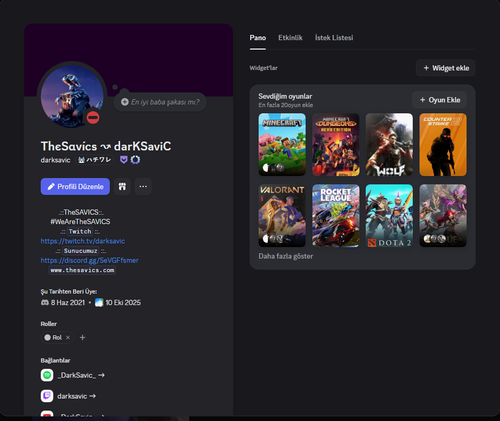Click the darksavic username text

(55, 160)
